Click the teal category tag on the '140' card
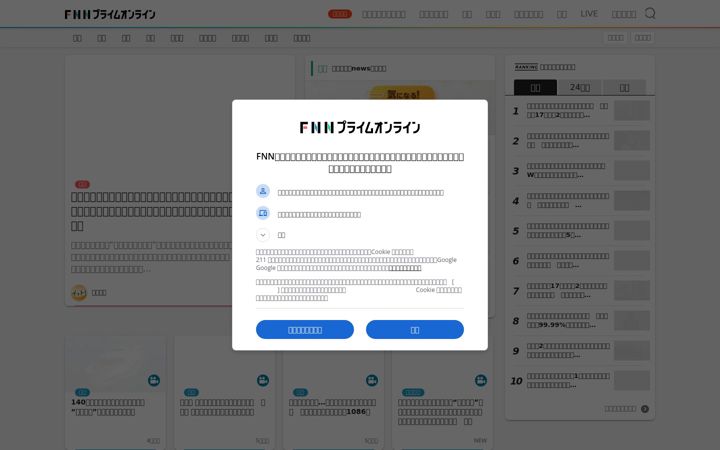 click(83, 393)
